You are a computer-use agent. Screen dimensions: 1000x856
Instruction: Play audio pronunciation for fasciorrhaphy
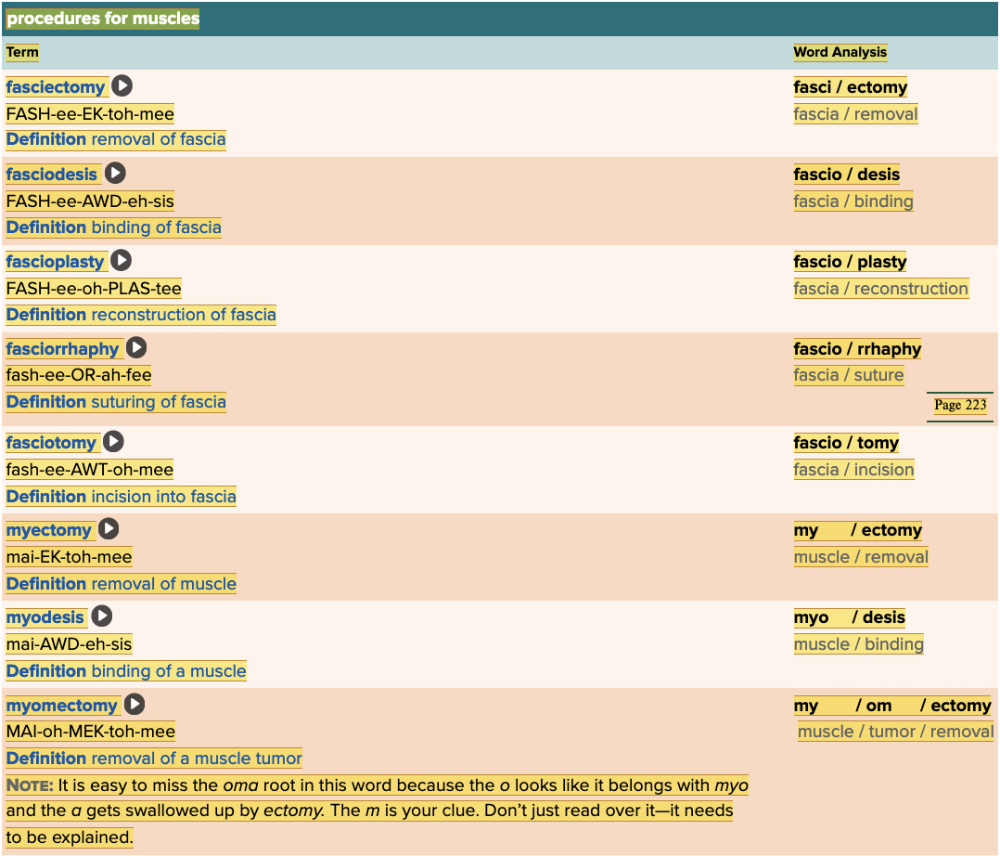pyautogui.click(x=136, y=348)
